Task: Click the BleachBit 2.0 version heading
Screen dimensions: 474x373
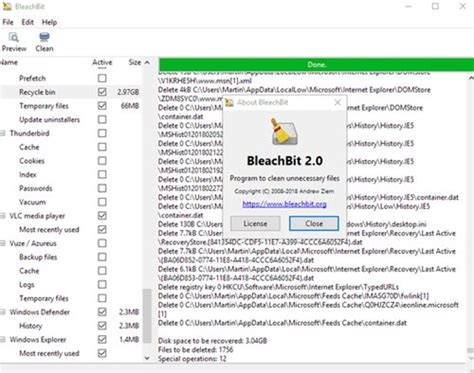Action: (x=284, y=161)
